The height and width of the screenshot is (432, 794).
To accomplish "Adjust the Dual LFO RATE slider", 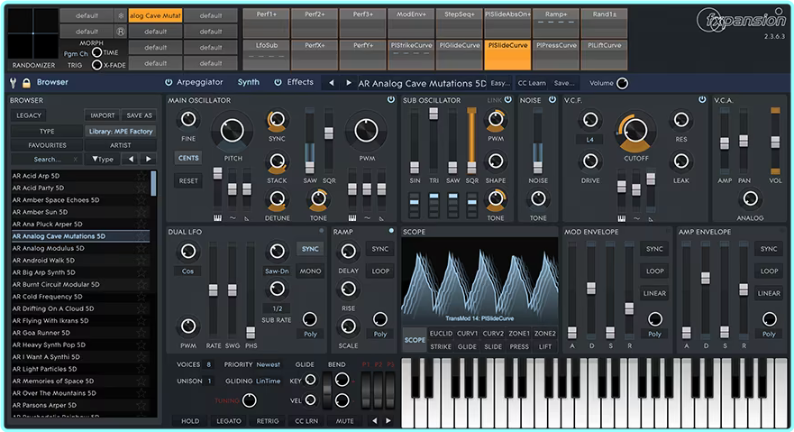I will (x=213, y=290).
